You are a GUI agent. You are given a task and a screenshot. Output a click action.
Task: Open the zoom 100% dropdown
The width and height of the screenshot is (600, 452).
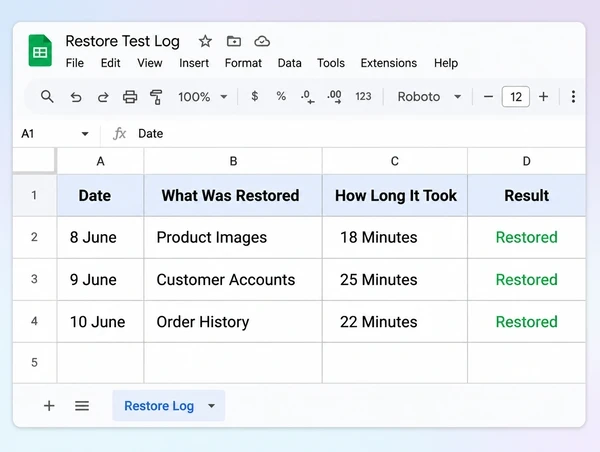pyautogui.click(x=202, y=97)
